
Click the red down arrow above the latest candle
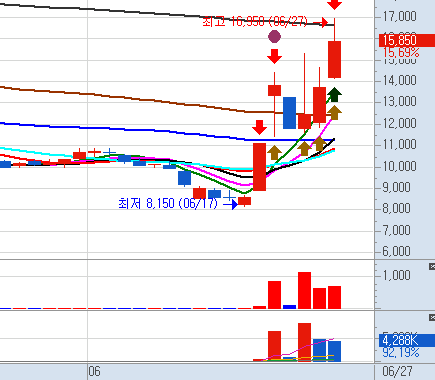click(x=334, y=5)
